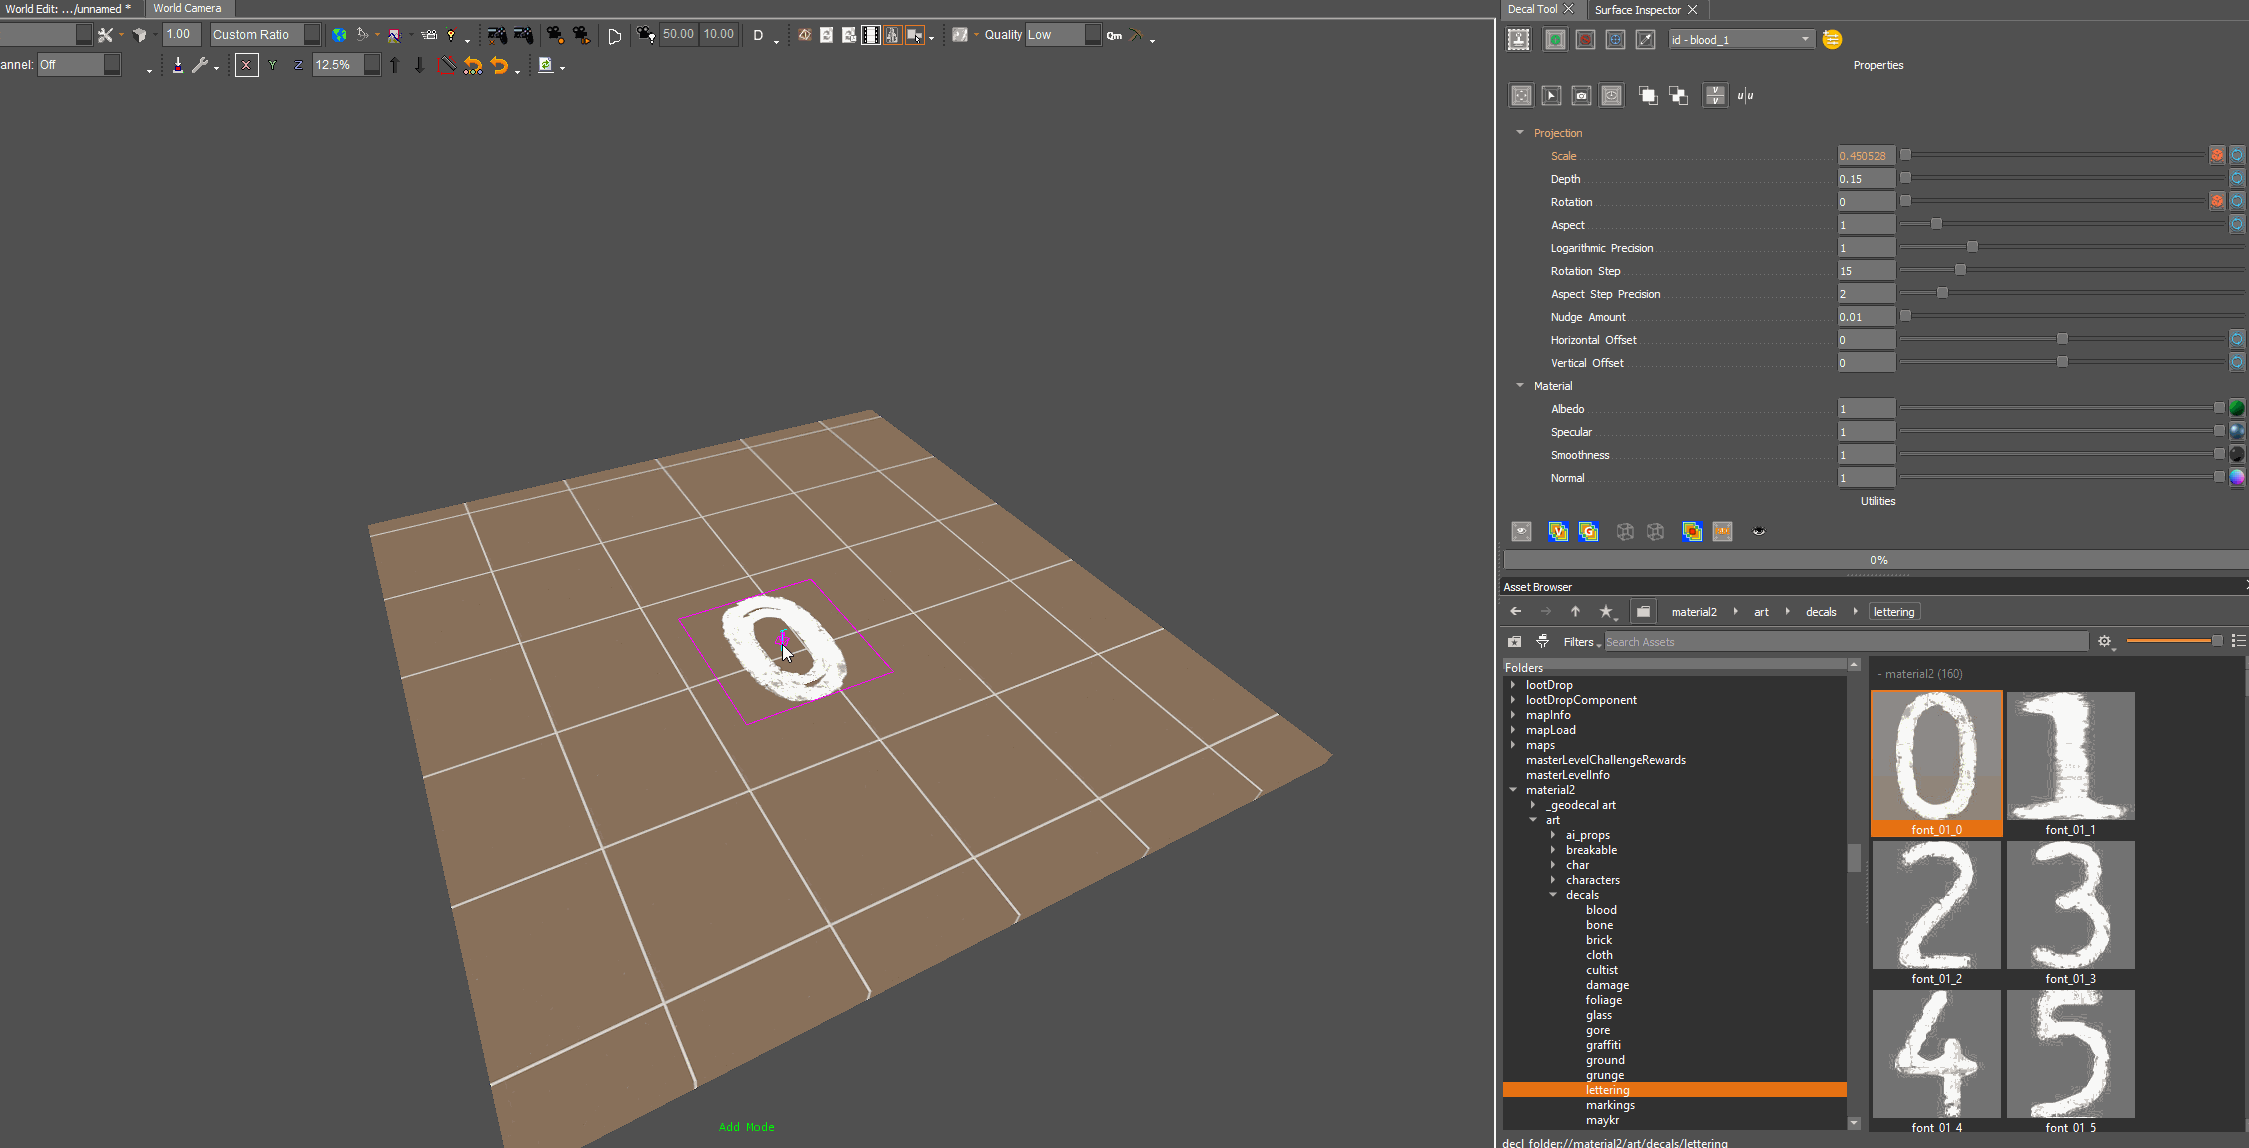Select the decal stamp tool icon

pos(1519,39)
